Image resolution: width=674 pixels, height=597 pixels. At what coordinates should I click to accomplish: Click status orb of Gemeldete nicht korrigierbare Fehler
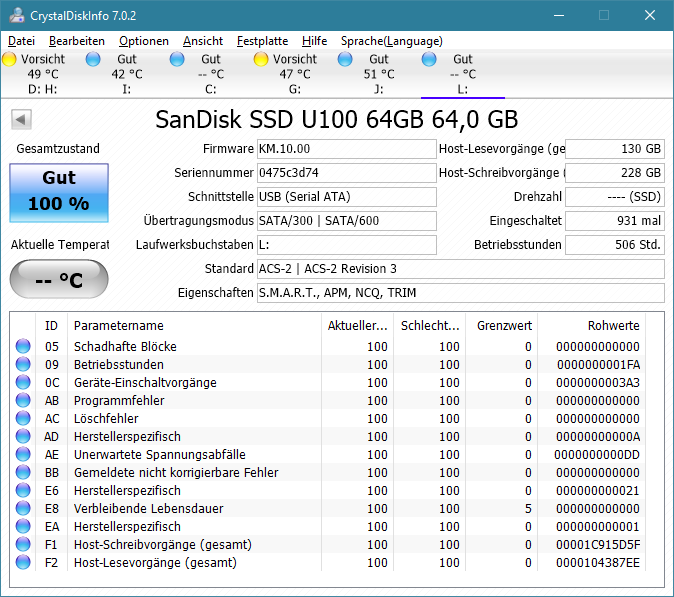pyautogui.click(x=23, y=472)
